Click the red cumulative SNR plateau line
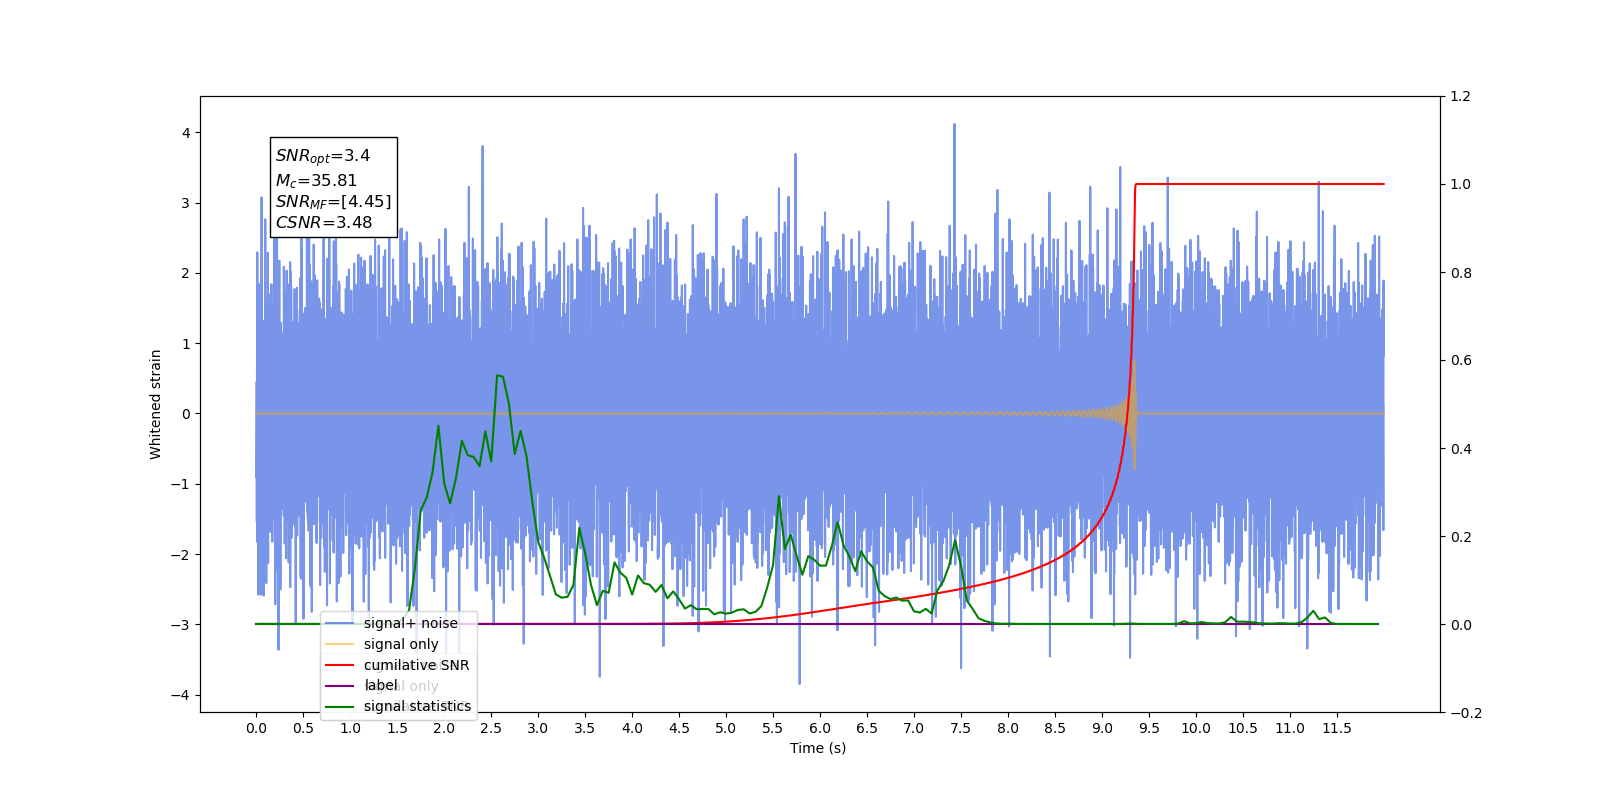The height and width of the screenshot is (800, 1600). 1260,184
